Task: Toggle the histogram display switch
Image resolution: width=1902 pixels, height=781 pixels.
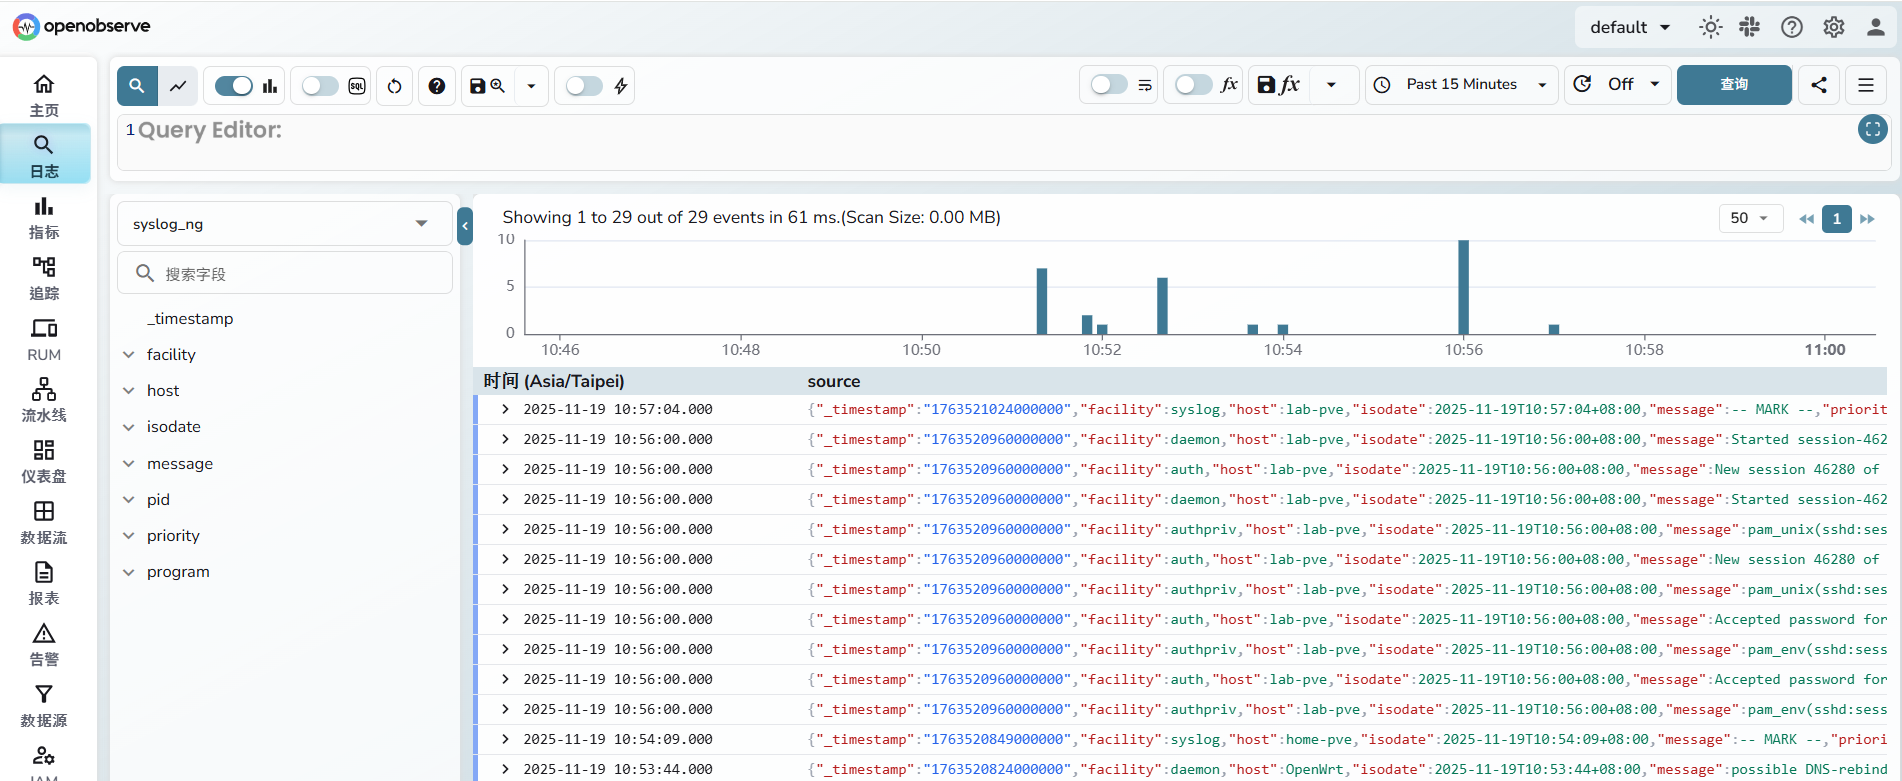Action: point(234,86)
